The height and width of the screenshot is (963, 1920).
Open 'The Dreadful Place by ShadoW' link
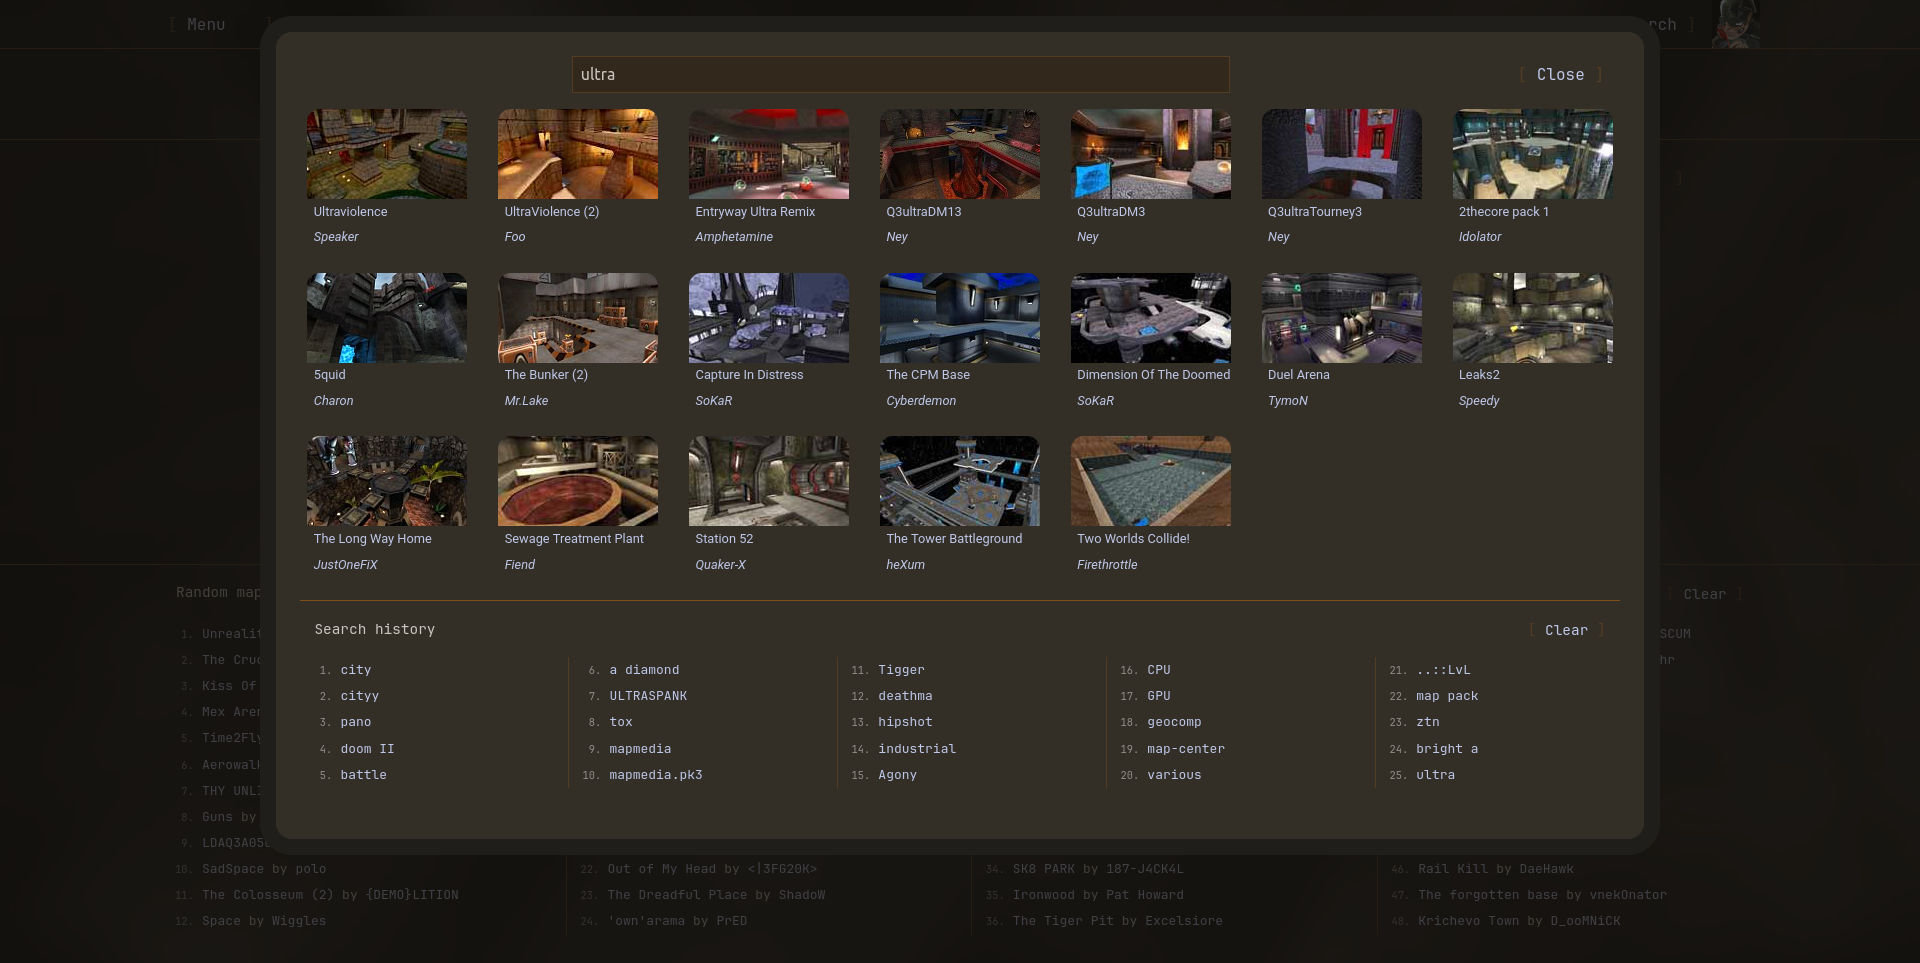click(x=716, y=895)
